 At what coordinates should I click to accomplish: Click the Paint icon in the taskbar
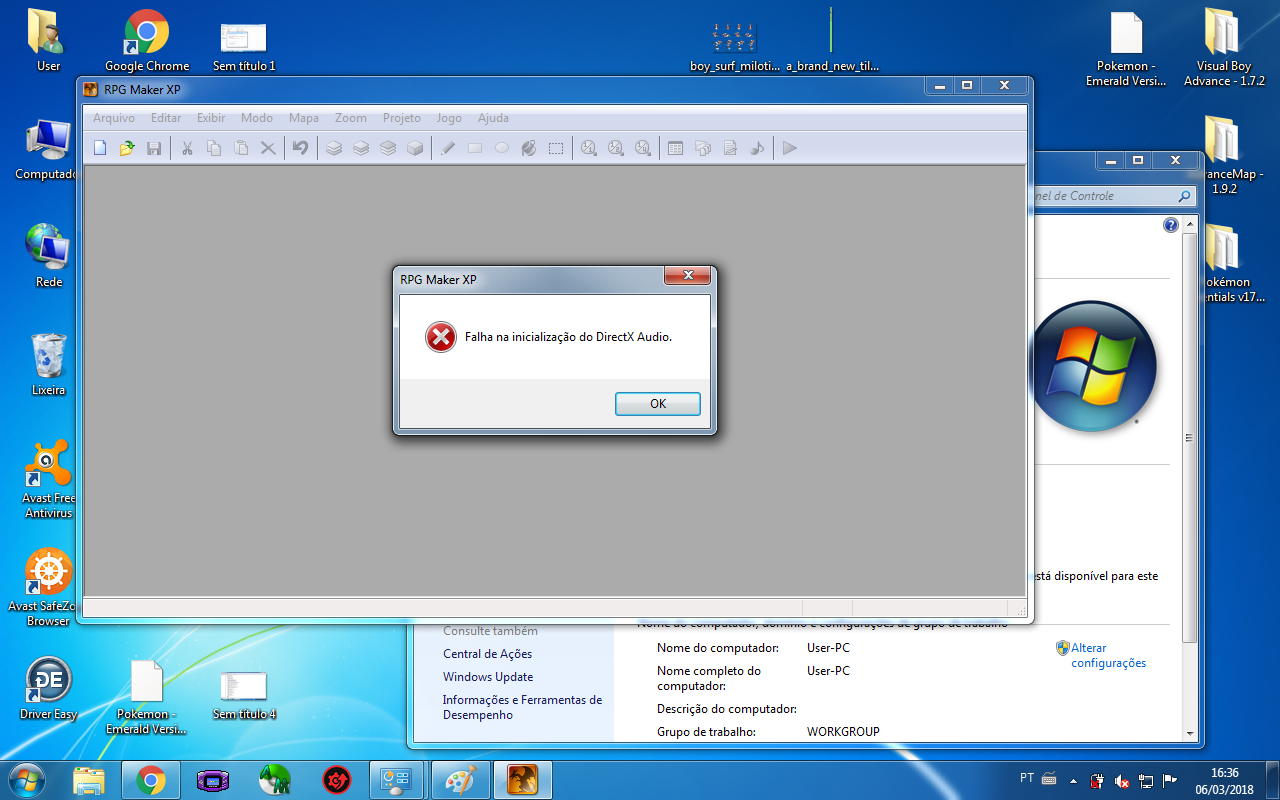(460, 780)
